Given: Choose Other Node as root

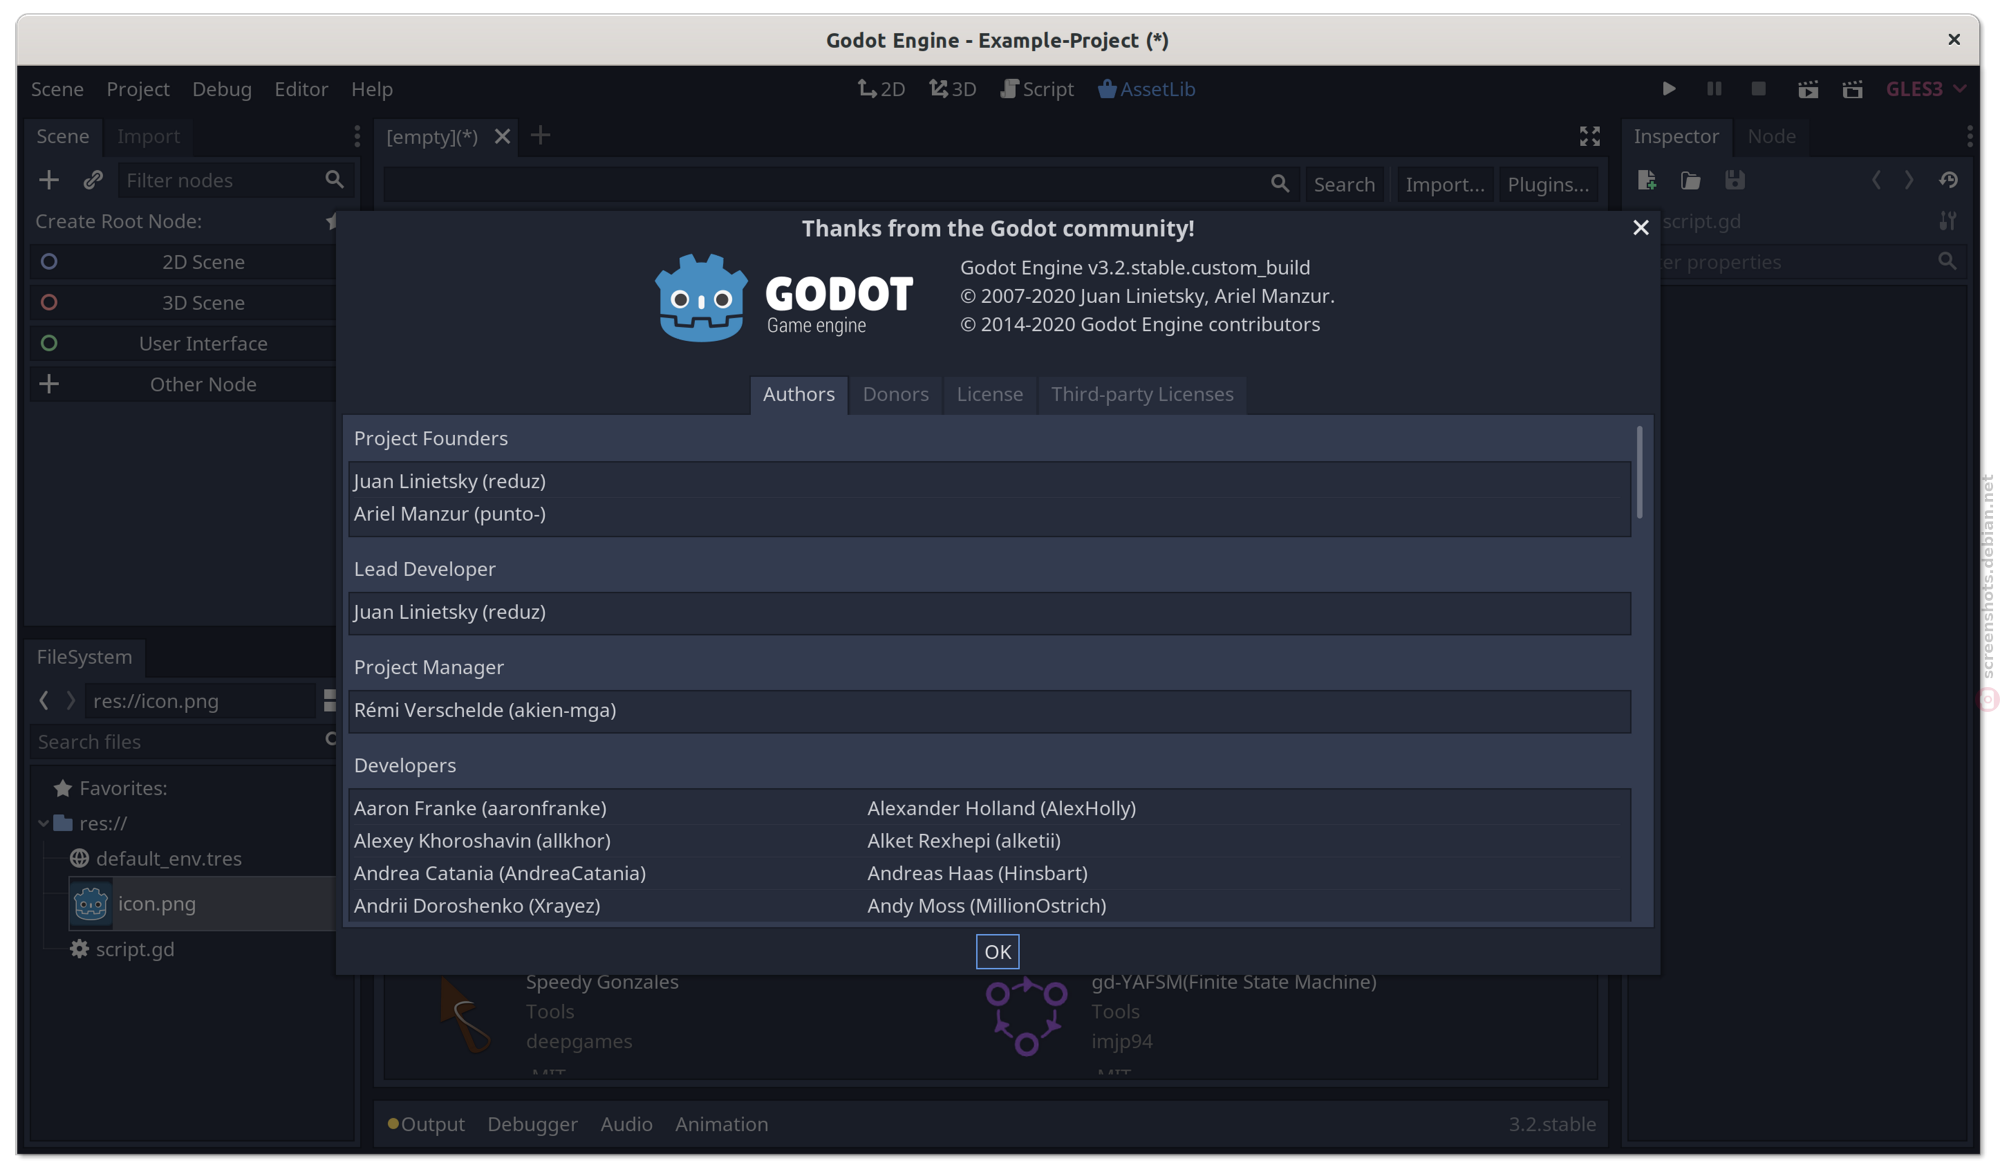Looking at the screenshot, I should coord(184,385).
